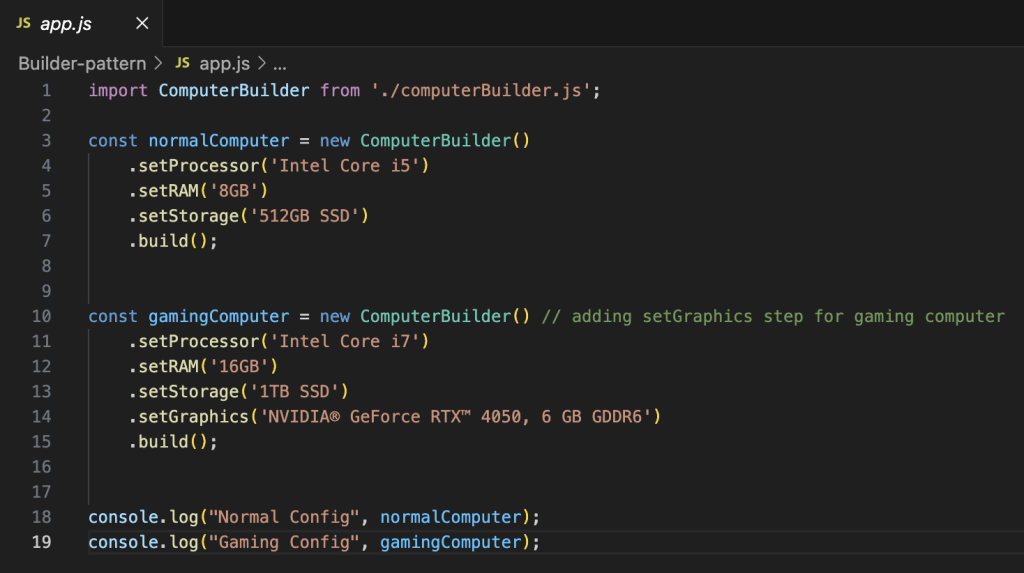The image size is (1024, 573).
Task: Click .build() call on line 7
Action: point(173,241)
